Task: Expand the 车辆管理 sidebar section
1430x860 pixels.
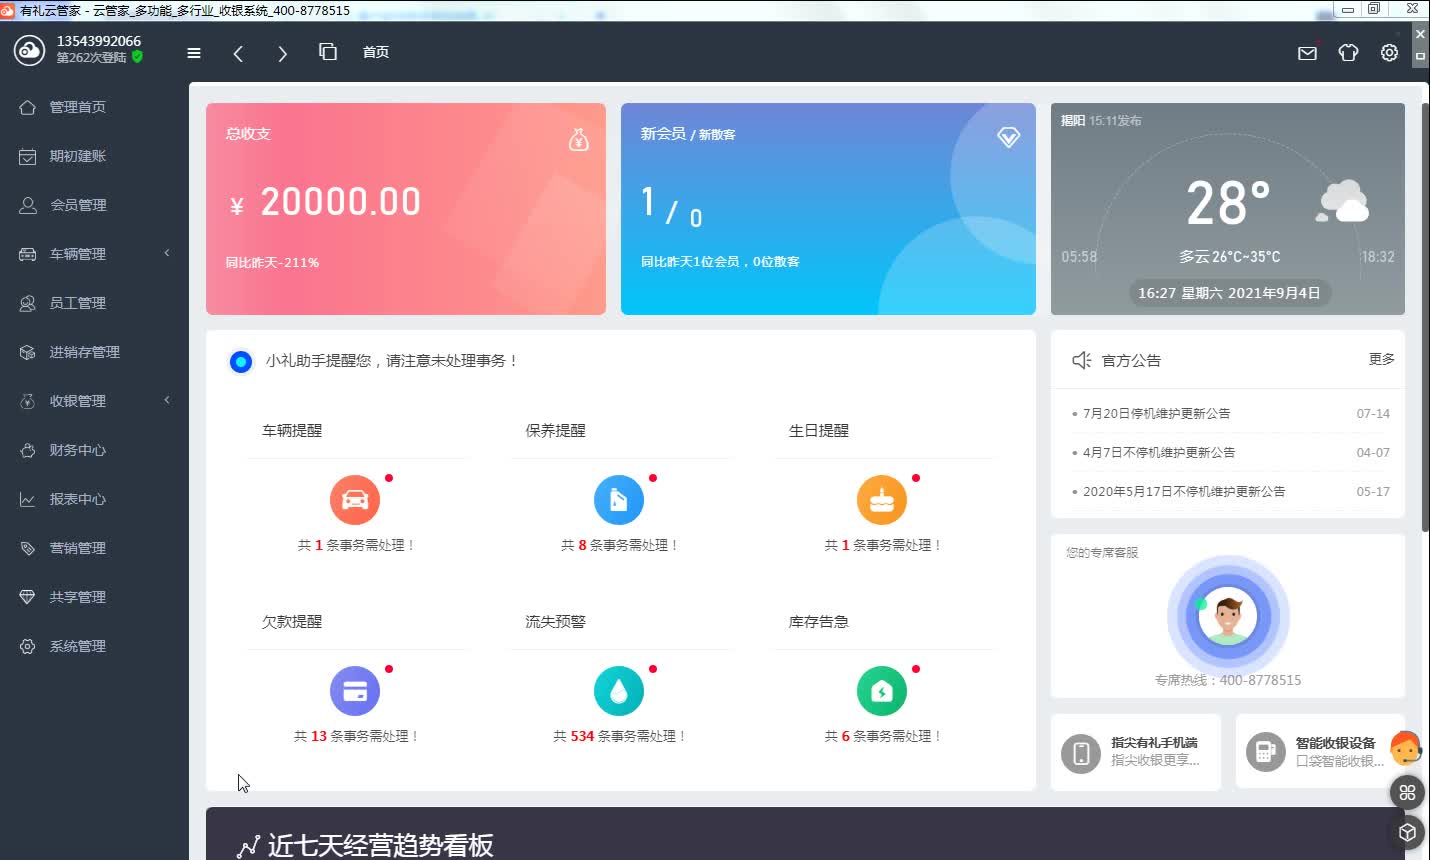Action: [x=80, y=253]
